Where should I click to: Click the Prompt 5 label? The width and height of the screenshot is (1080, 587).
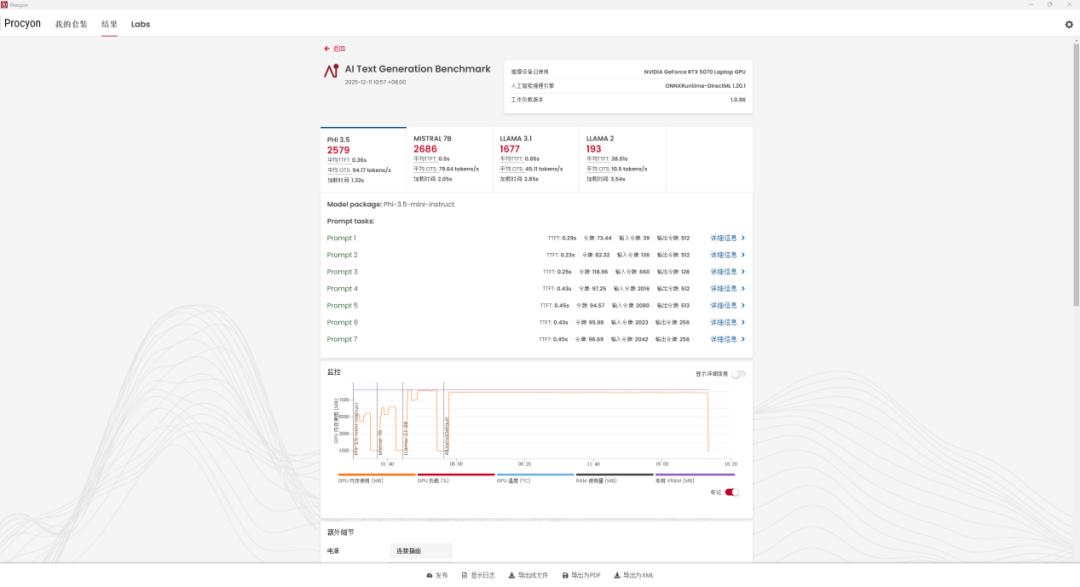tap(342, 305)
